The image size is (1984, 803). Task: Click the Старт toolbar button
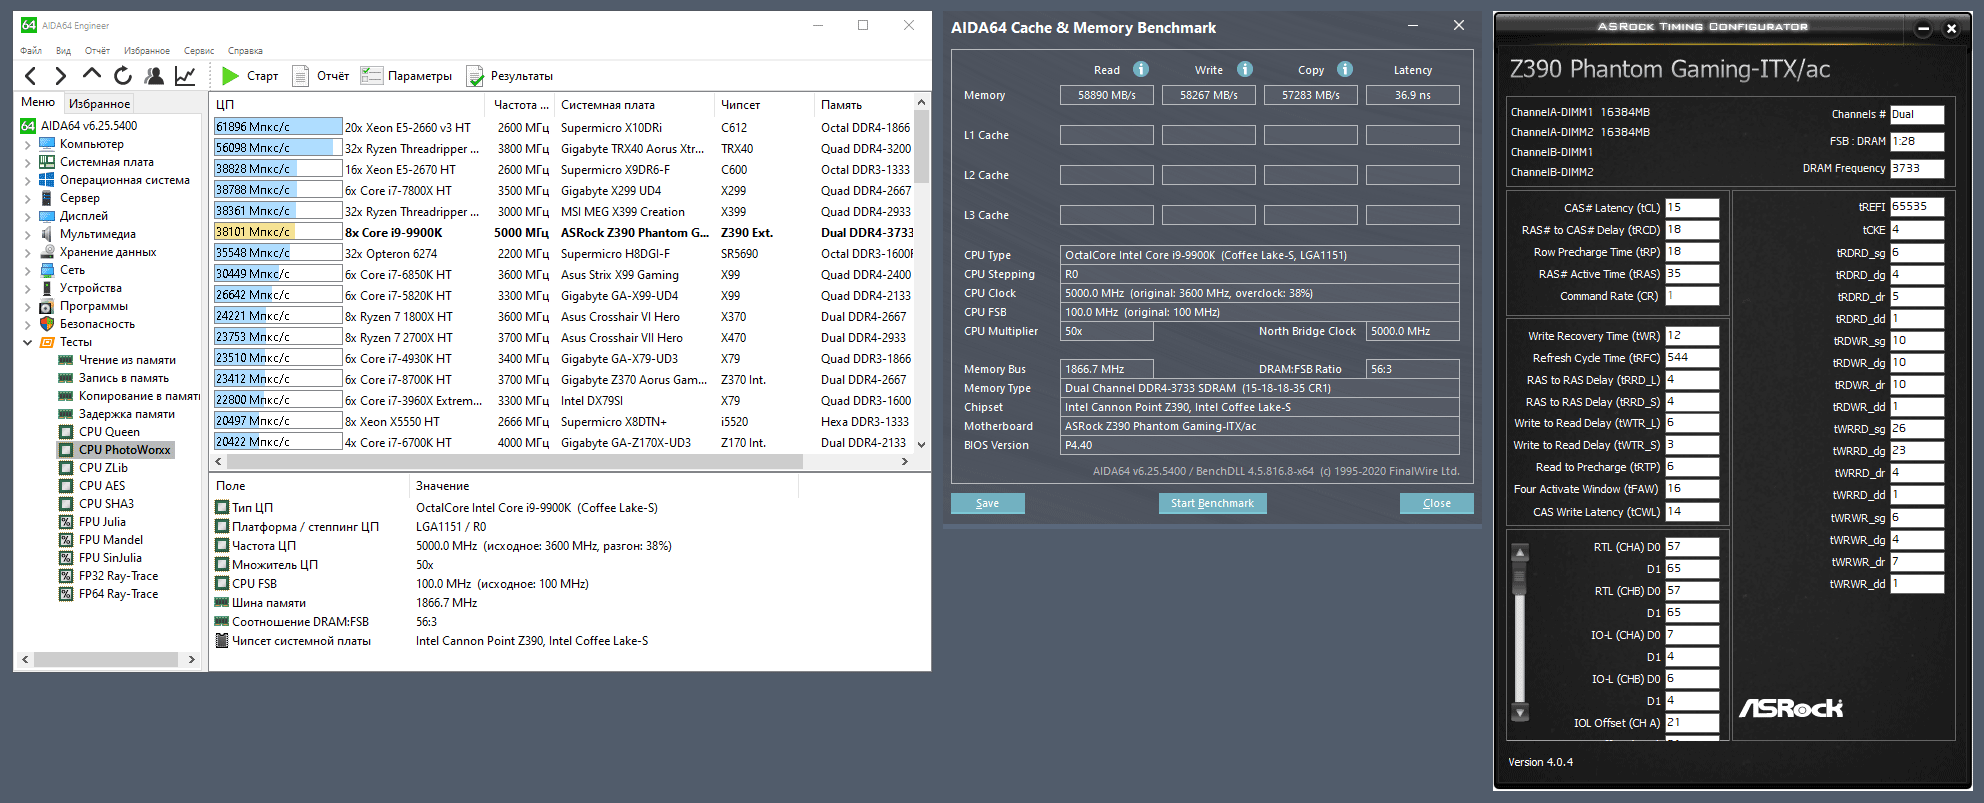(250, 76)
